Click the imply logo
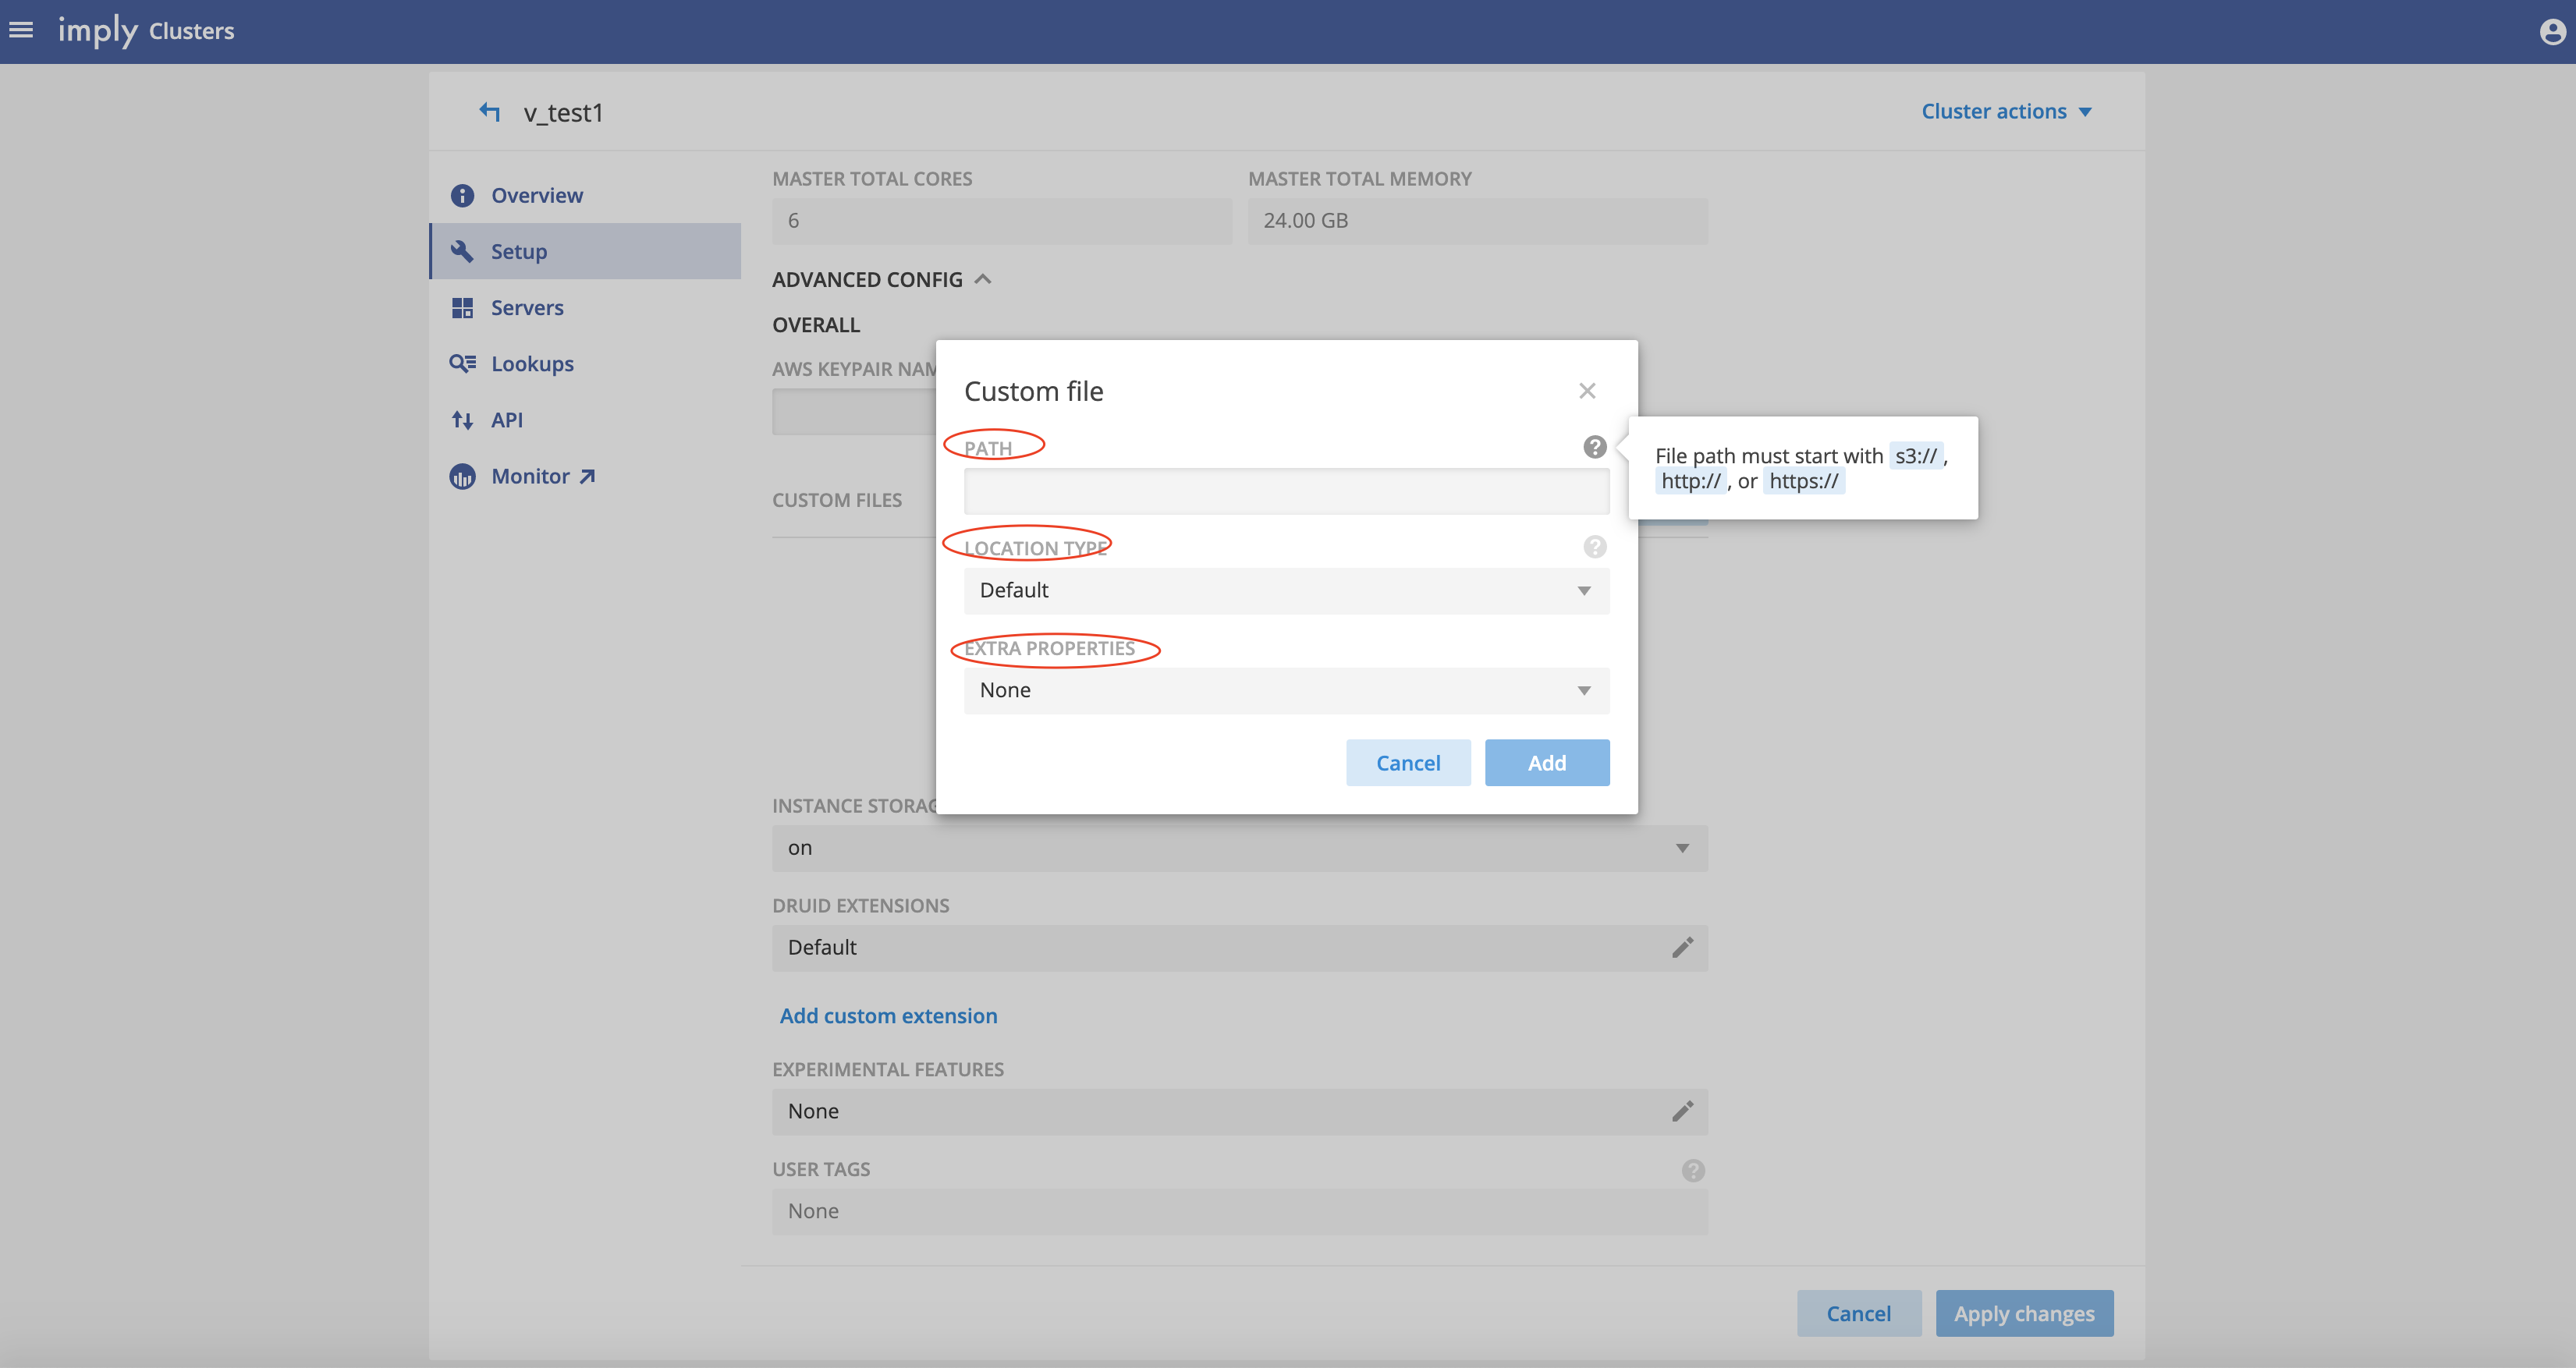 pyautogui.click(x=97, y=31)
